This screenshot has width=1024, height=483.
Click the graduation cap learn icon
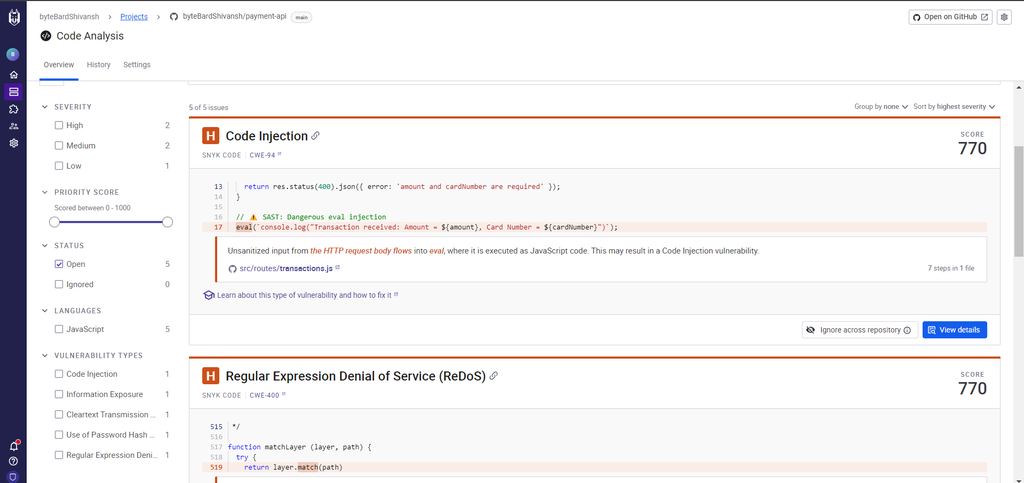(208, 295)
